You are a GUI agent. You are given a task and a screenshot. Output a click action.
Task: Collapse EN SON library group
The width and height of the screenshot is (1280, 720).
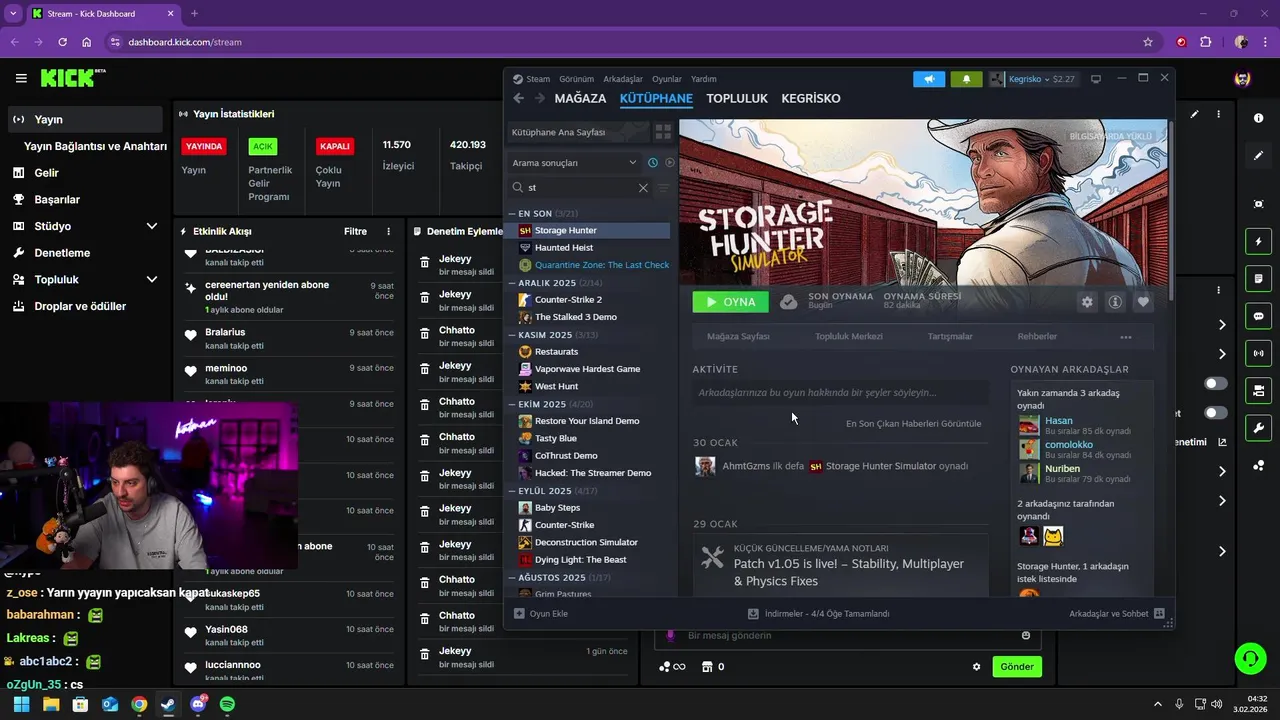click(x=513, y=214)
